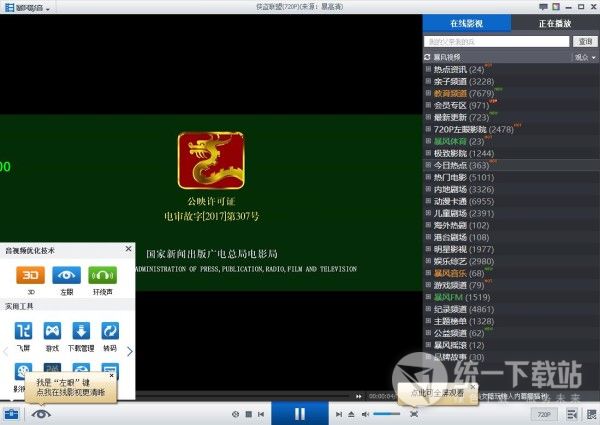The image size is (600, 425).
Task: Open the 观众 dropdown
Action: [585, 57]
